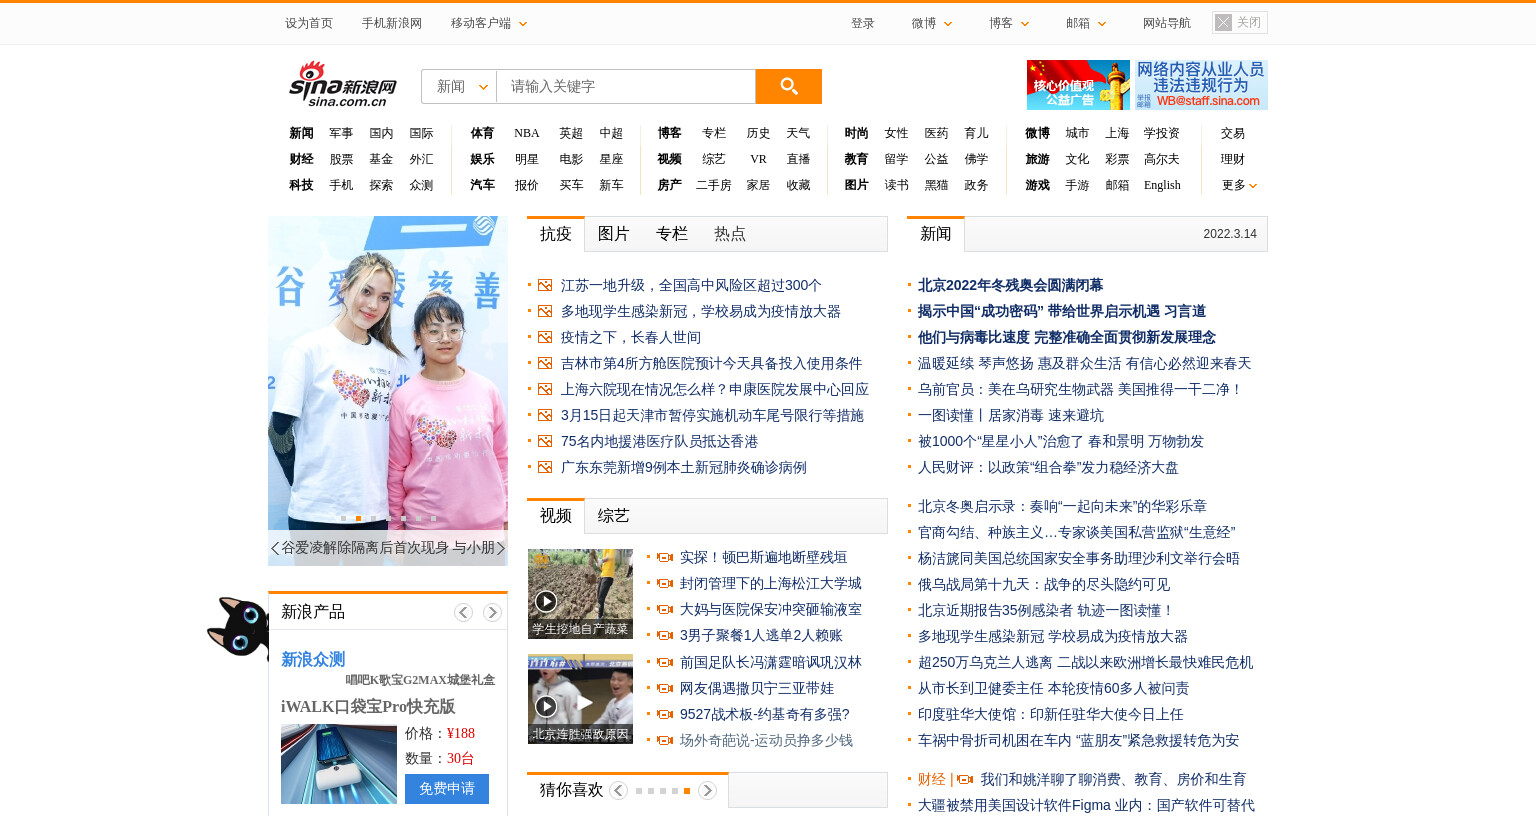
Task: Close the top bar with 关闭 button
Action: 1239,22
